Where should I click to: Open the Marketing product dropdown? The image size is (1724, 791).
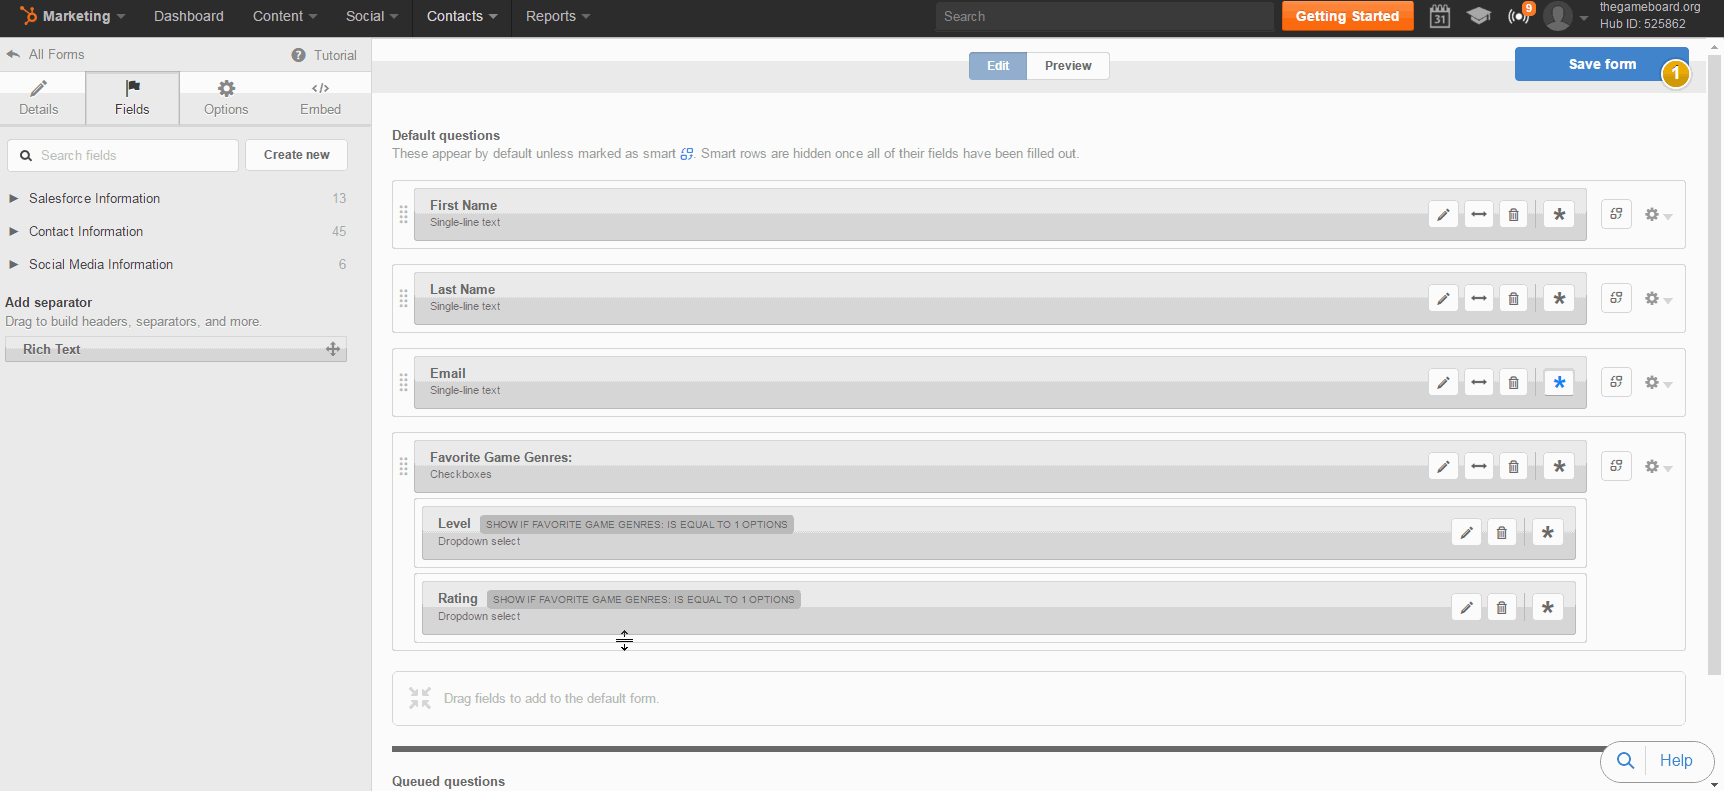tap(73, 16)
